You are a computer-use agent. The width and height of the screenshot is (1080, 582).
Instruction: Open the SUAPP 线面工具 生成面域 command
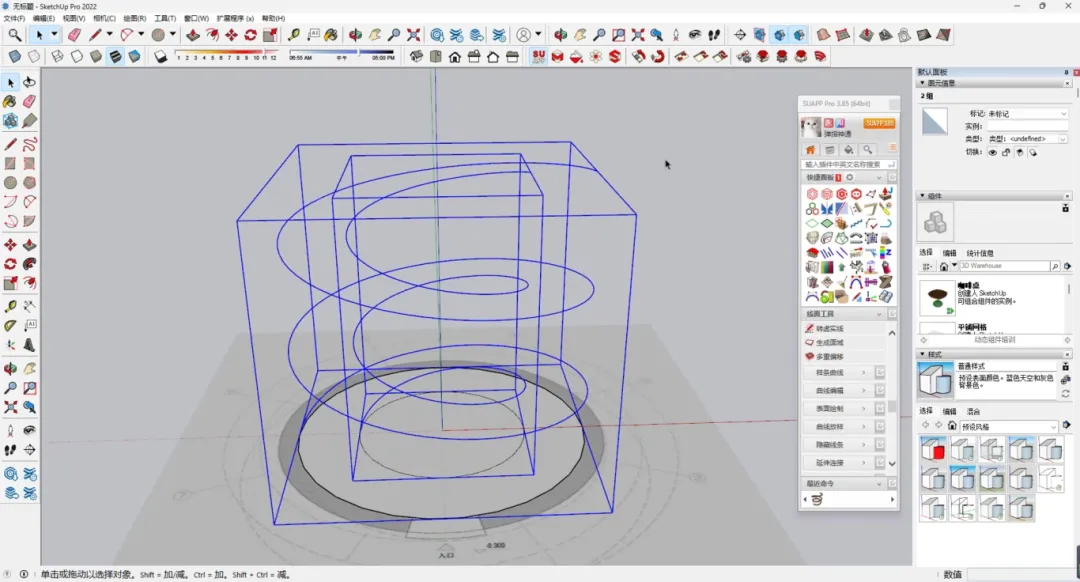(x=830, y=343)
